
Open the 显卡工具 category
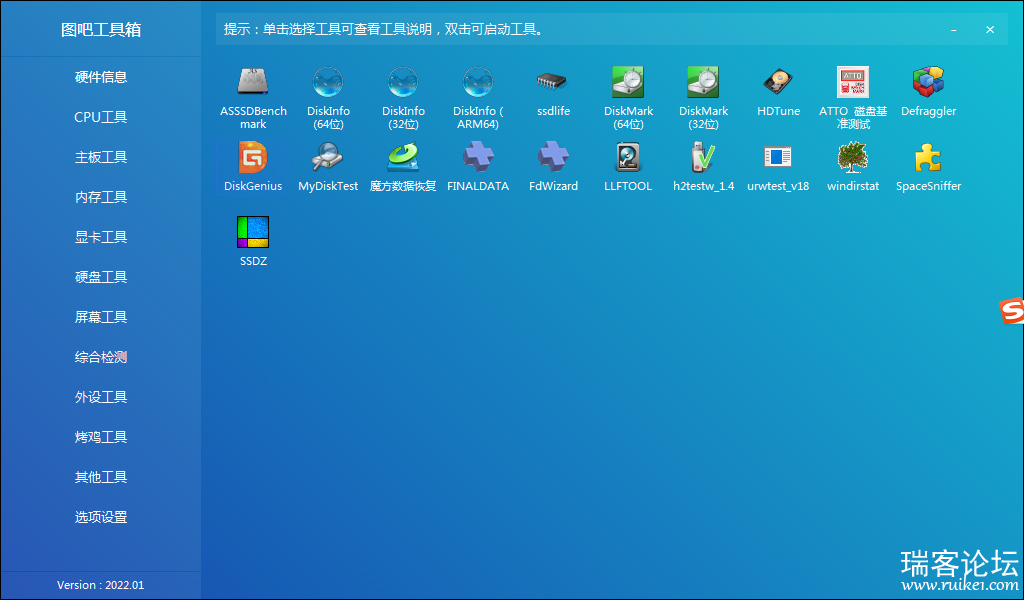tap(101, 237)
